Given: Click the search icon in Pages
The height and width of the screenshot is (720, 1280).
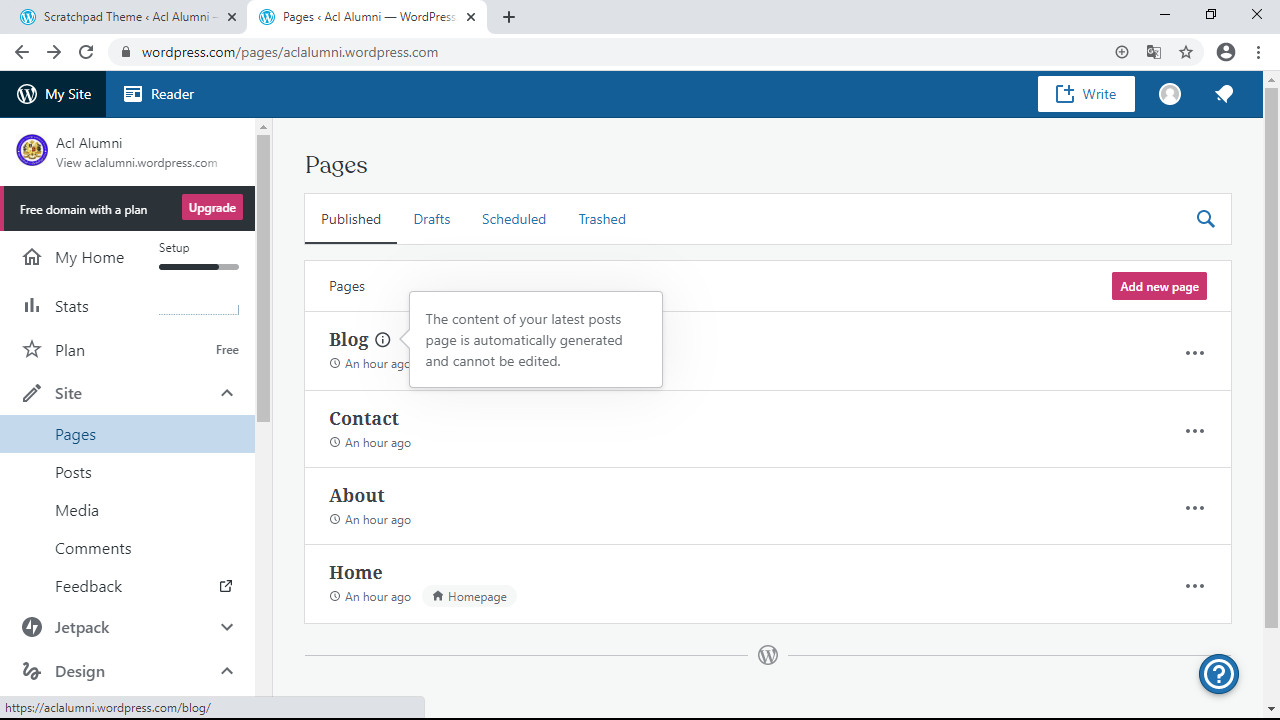Looking at the screenshot, I should (1205, 219).
